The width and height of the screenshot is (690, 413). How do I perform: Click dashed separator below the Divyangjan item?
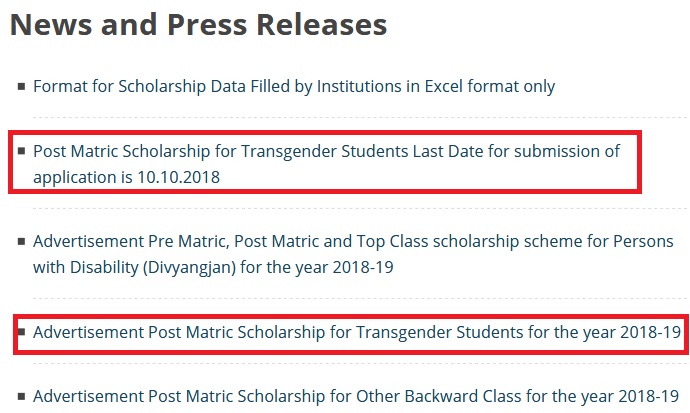[x=360, y=298]
